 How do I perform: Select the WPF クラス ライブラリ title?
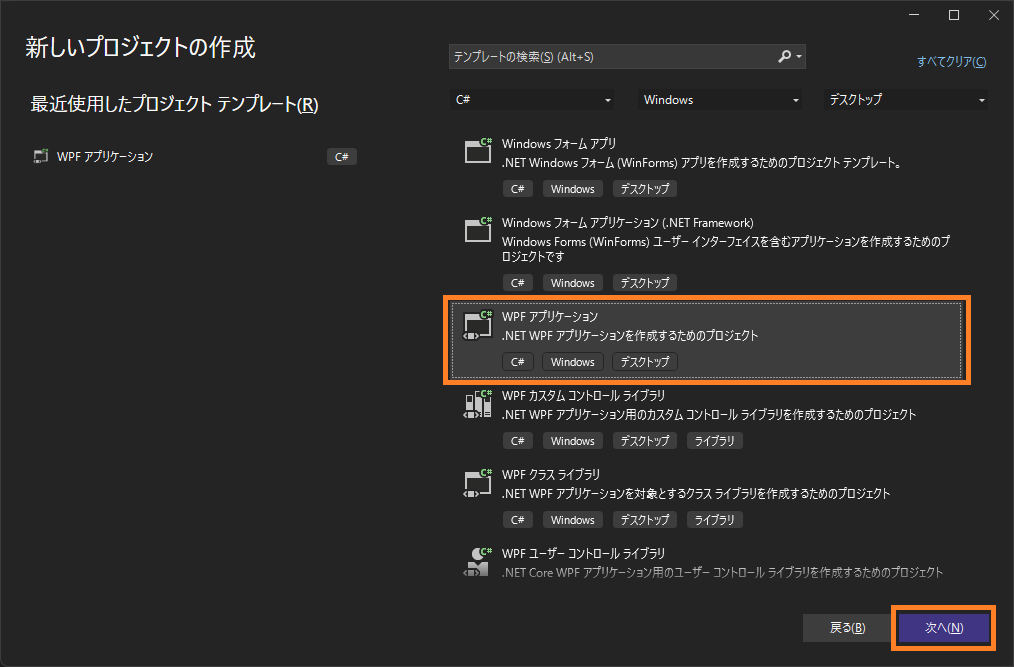click(550, 474)
